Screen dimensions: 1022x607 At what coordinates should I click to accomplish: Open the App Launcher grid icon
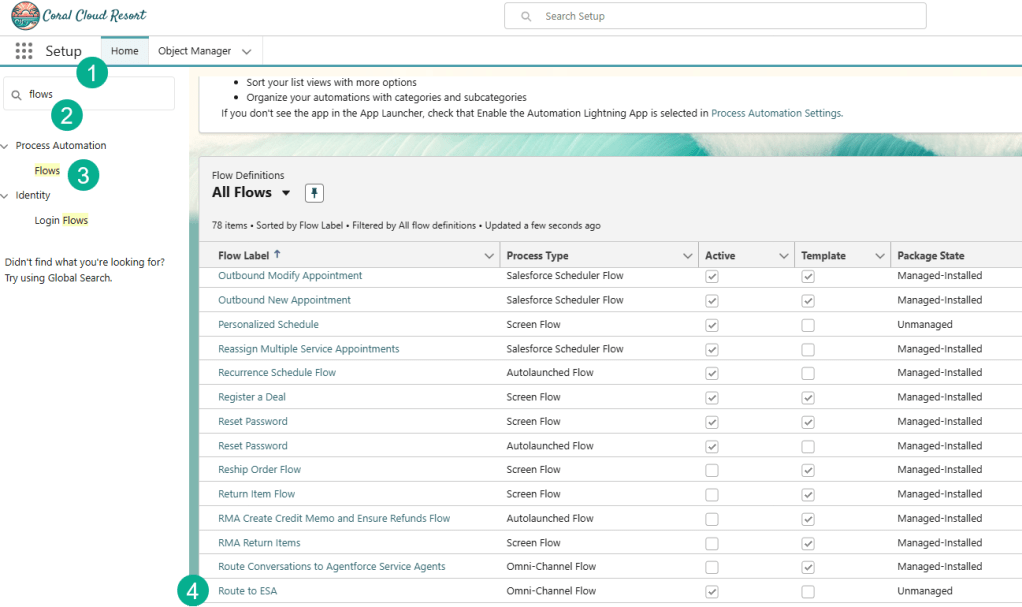[x=24, y=51]
